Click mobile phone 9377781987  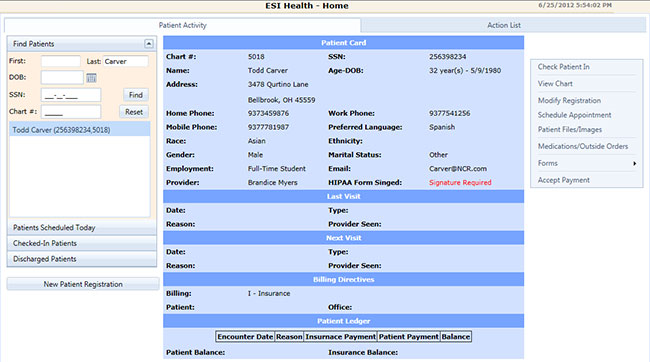pyautogui.click(x=268, y=127)
